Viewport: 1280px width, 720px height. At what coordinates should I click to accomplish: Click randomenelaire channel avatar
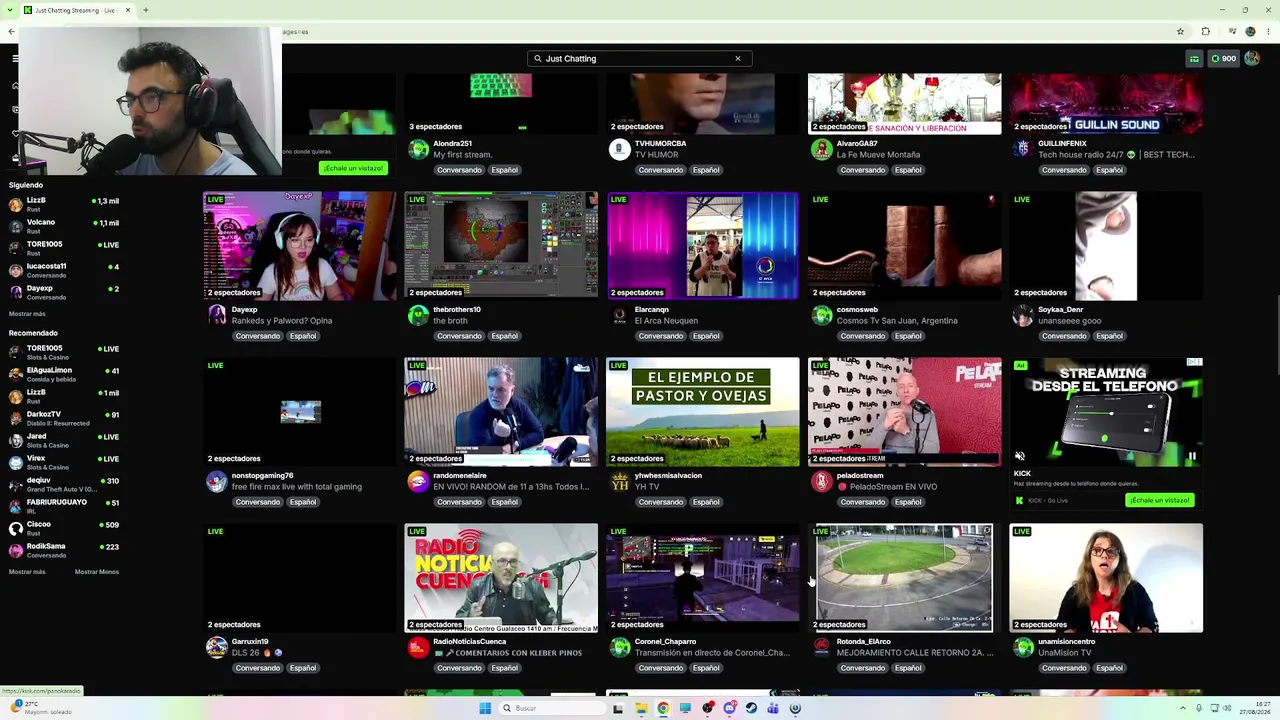(418, 481)
